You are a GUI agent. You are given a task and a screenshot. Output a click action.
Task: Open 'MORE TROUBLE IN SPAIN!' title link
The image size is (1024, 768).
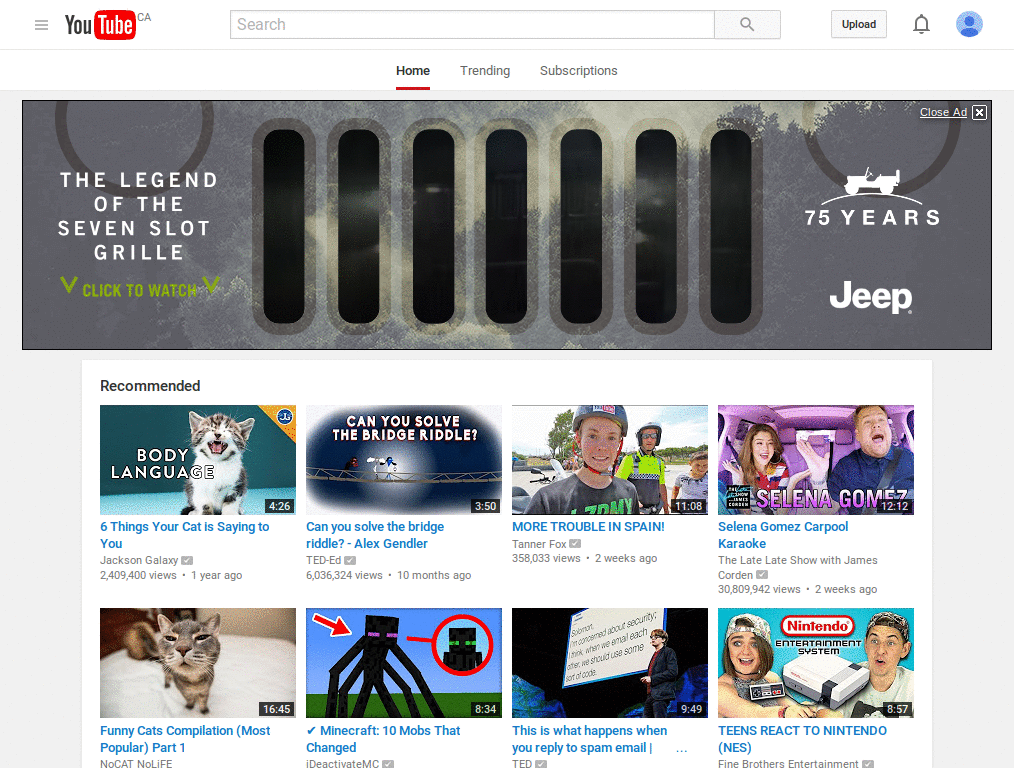coord(588,526)
